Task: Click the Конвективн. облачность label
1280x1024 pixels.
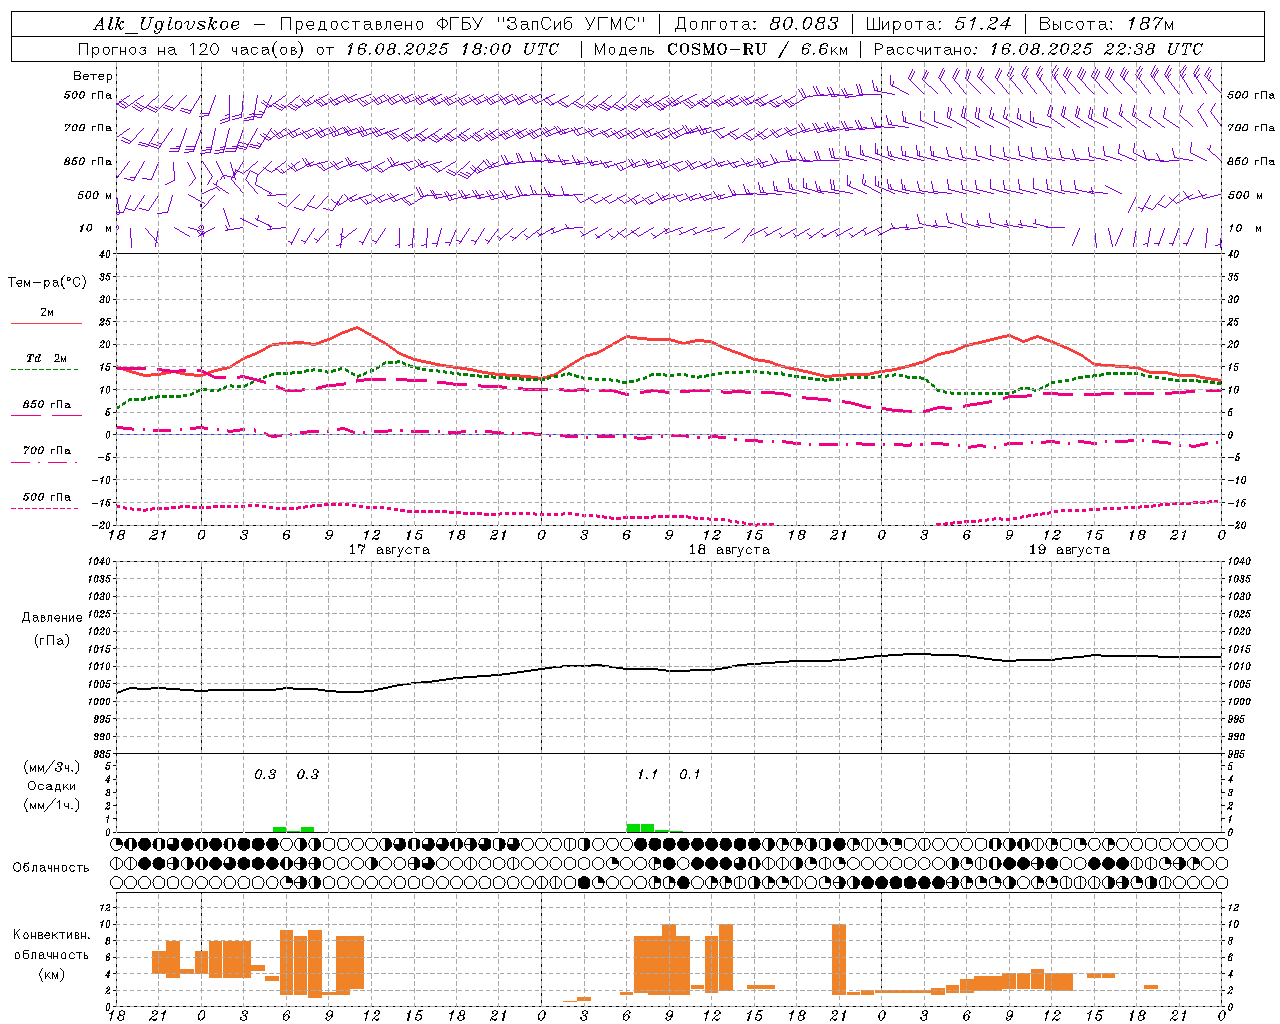Action: (51, 945)
